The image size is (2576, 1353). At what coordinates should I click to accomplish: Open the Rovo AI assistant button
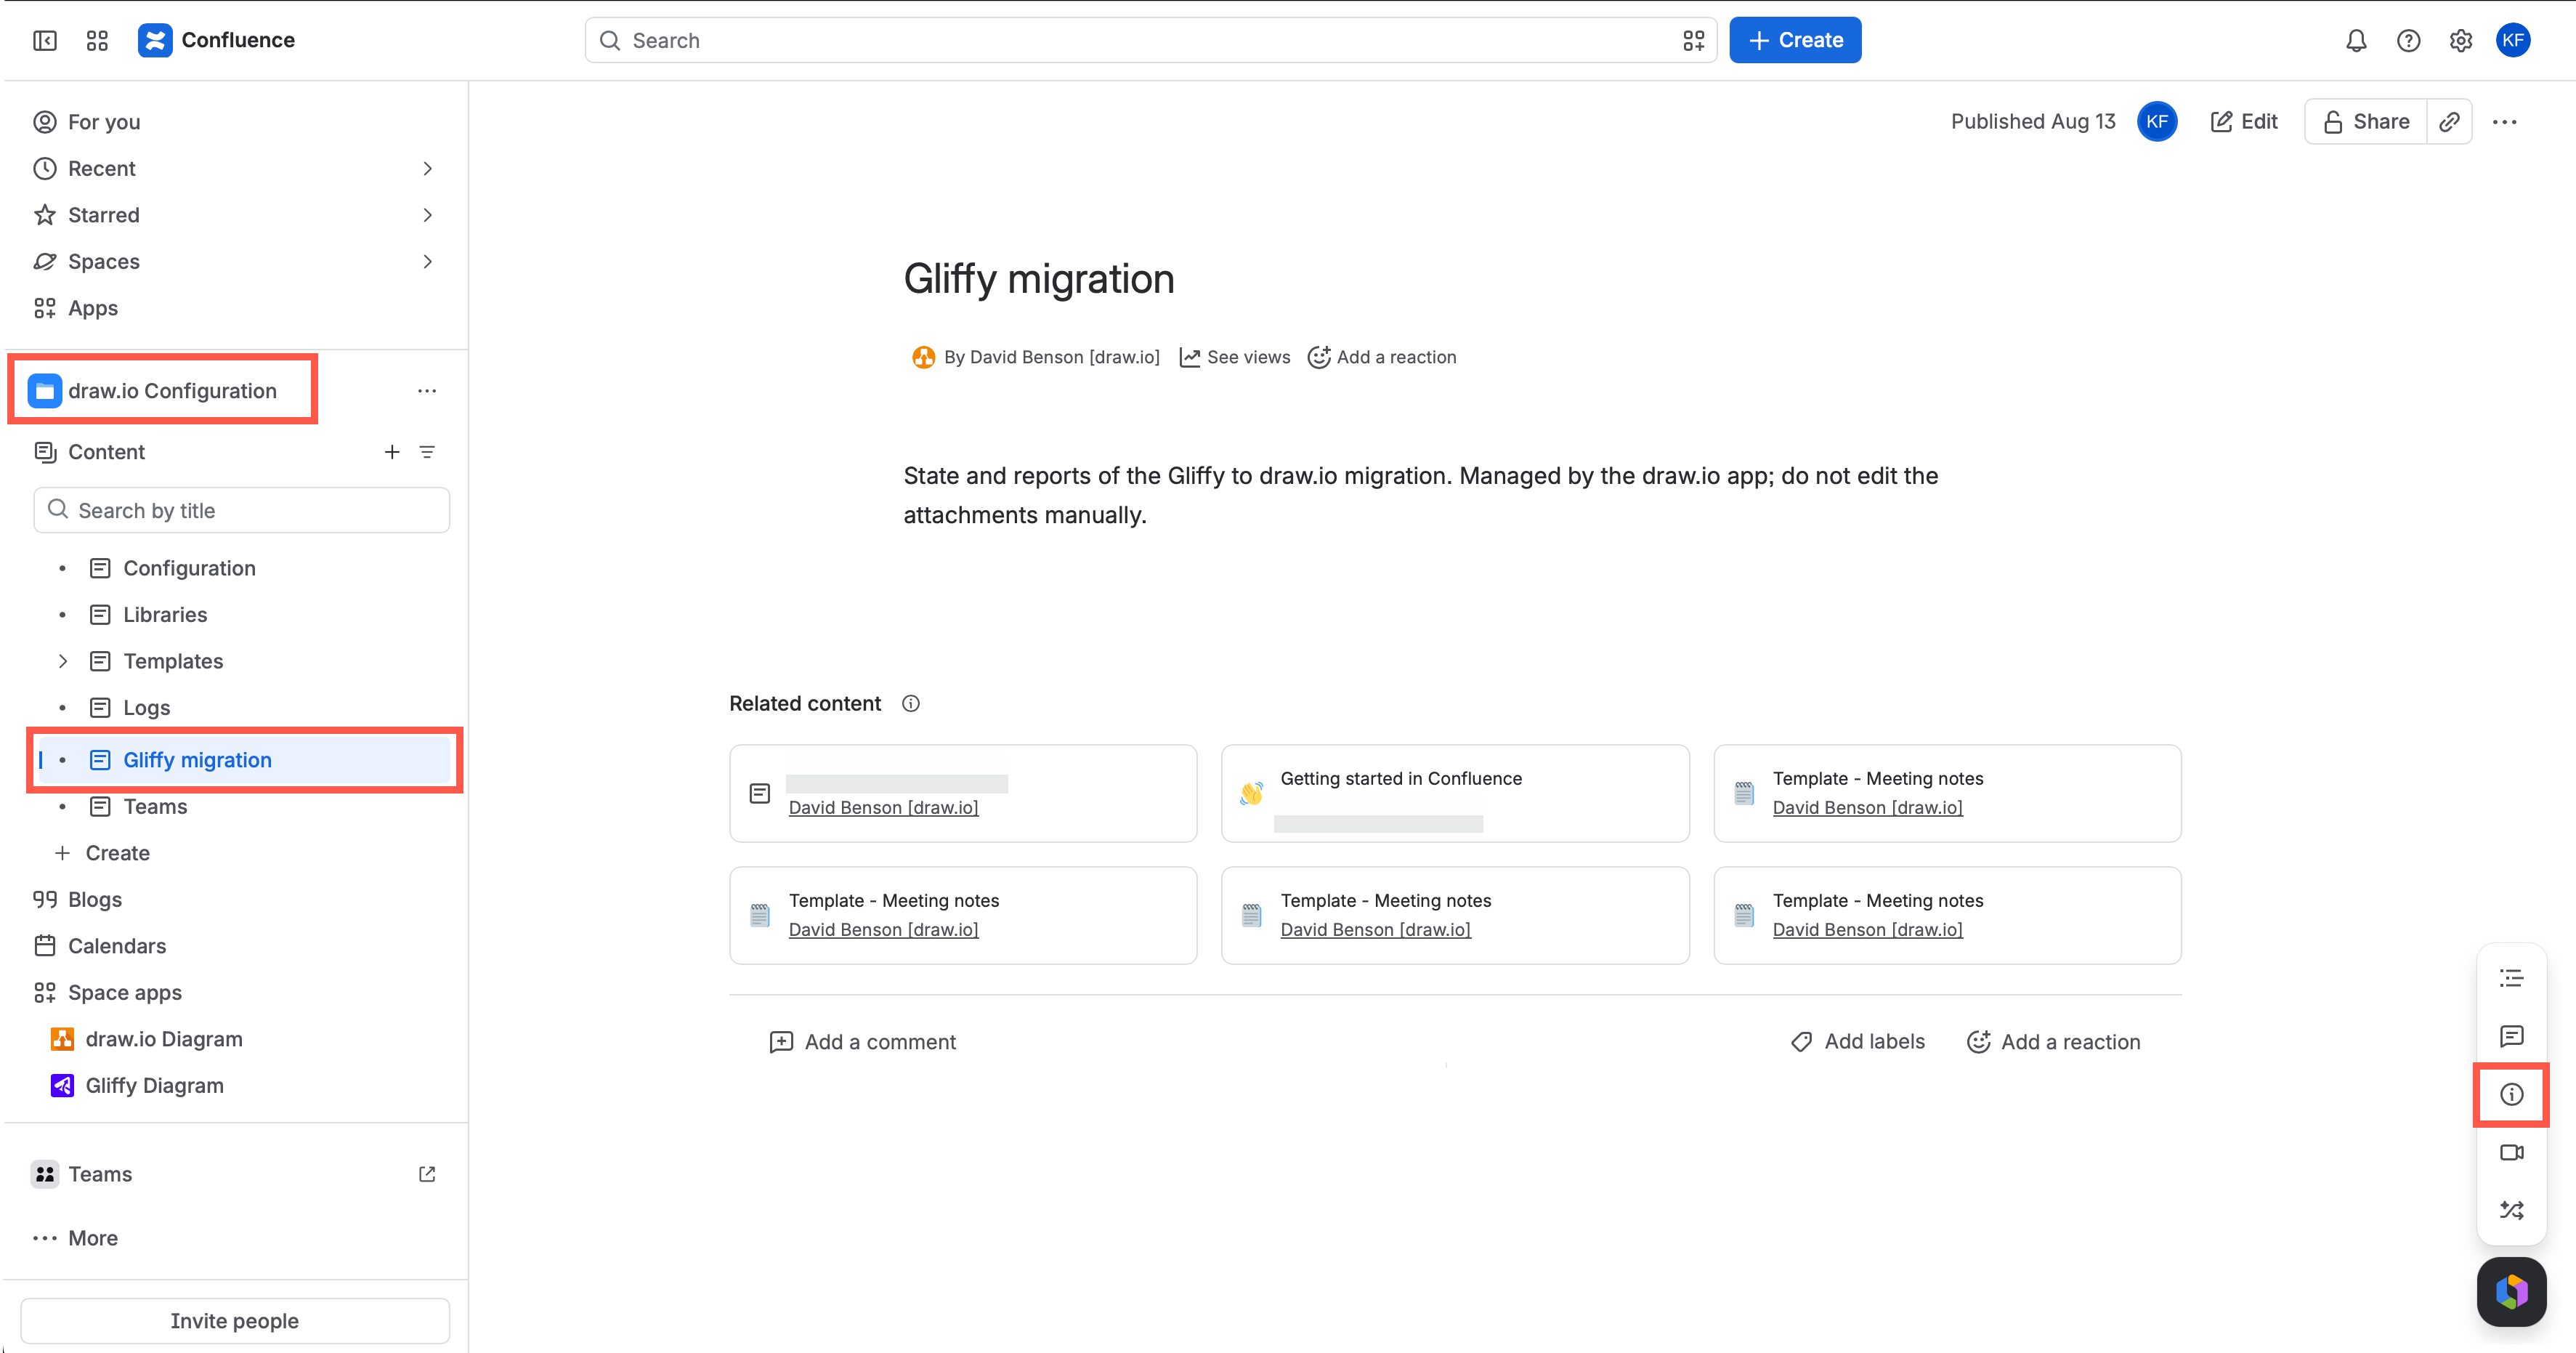2511,1291
